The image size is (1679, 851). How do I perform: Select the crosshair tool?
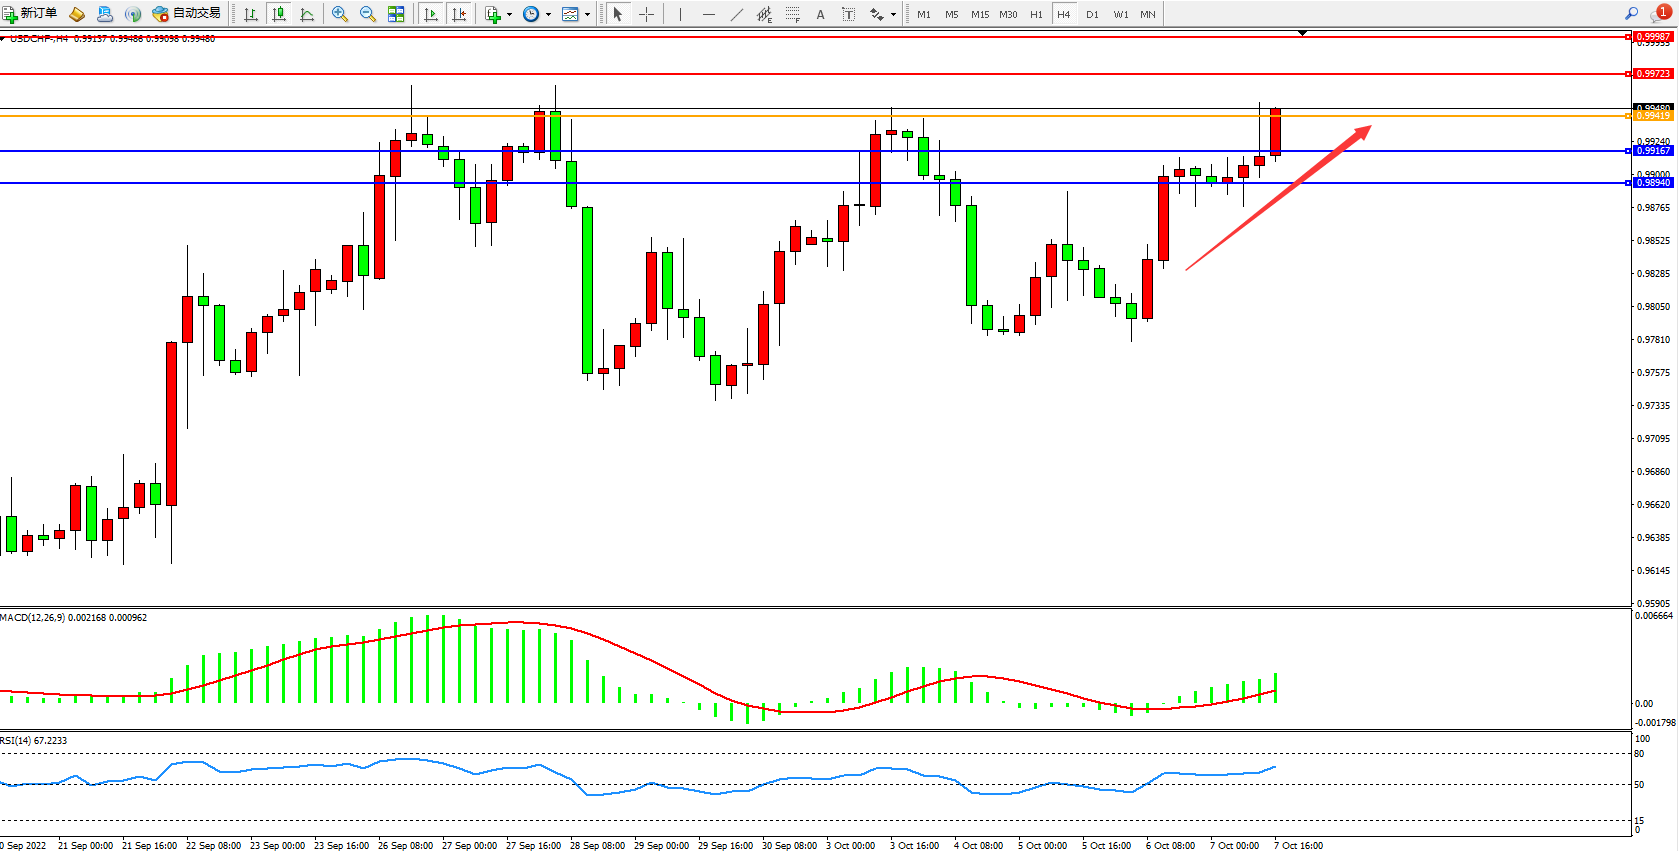click(646, 14)
